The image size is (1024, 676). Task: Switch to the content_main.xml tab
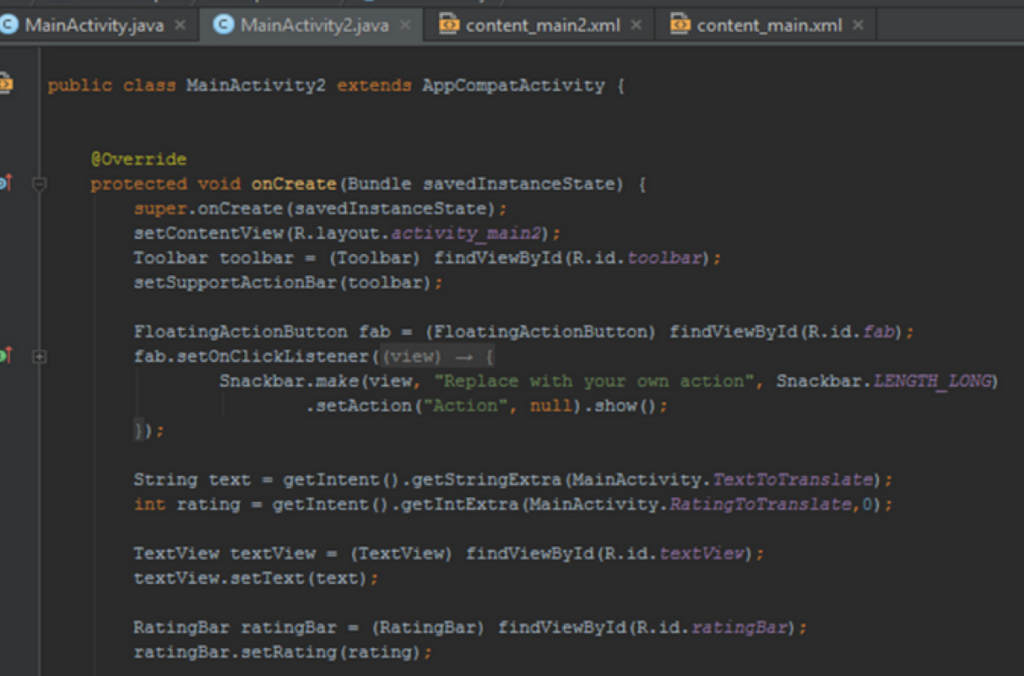click(768, 25)
